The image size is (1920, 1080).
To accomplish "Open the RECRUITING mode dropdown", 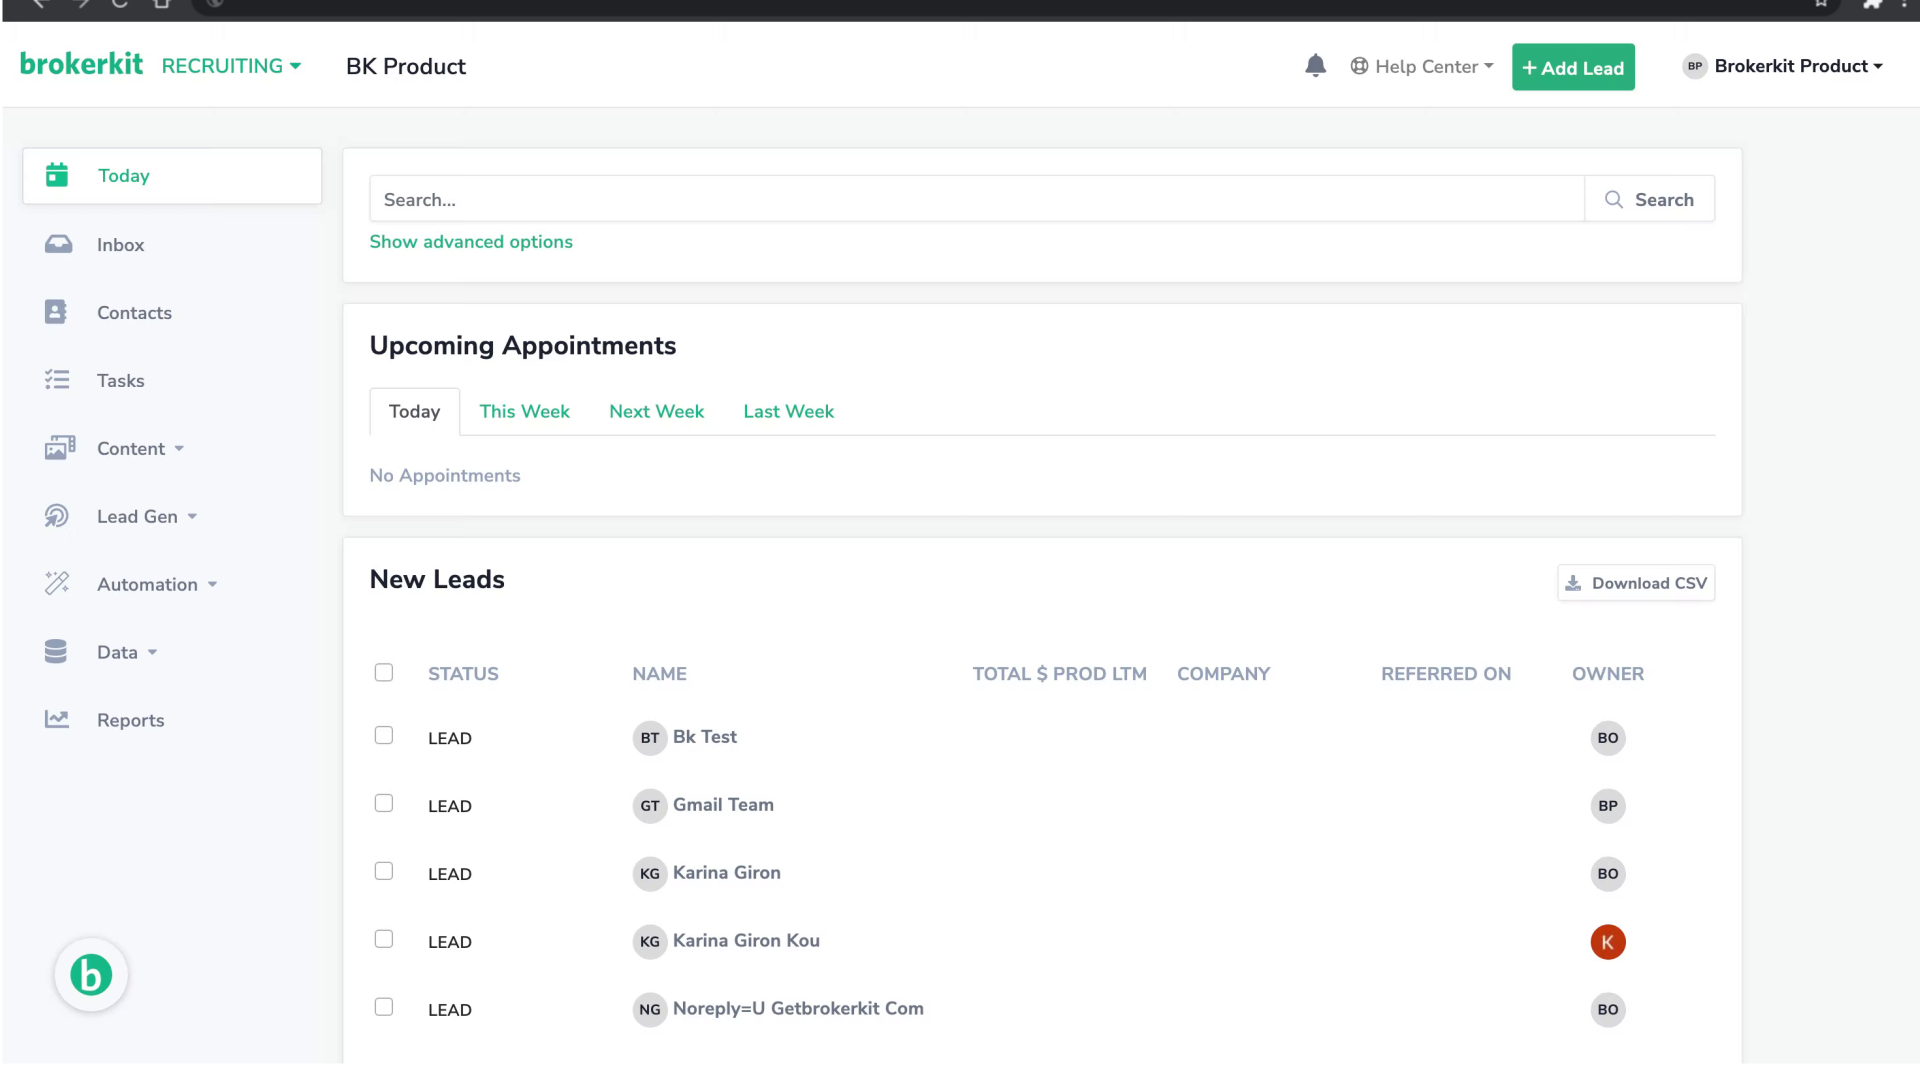I will point(231,66).
